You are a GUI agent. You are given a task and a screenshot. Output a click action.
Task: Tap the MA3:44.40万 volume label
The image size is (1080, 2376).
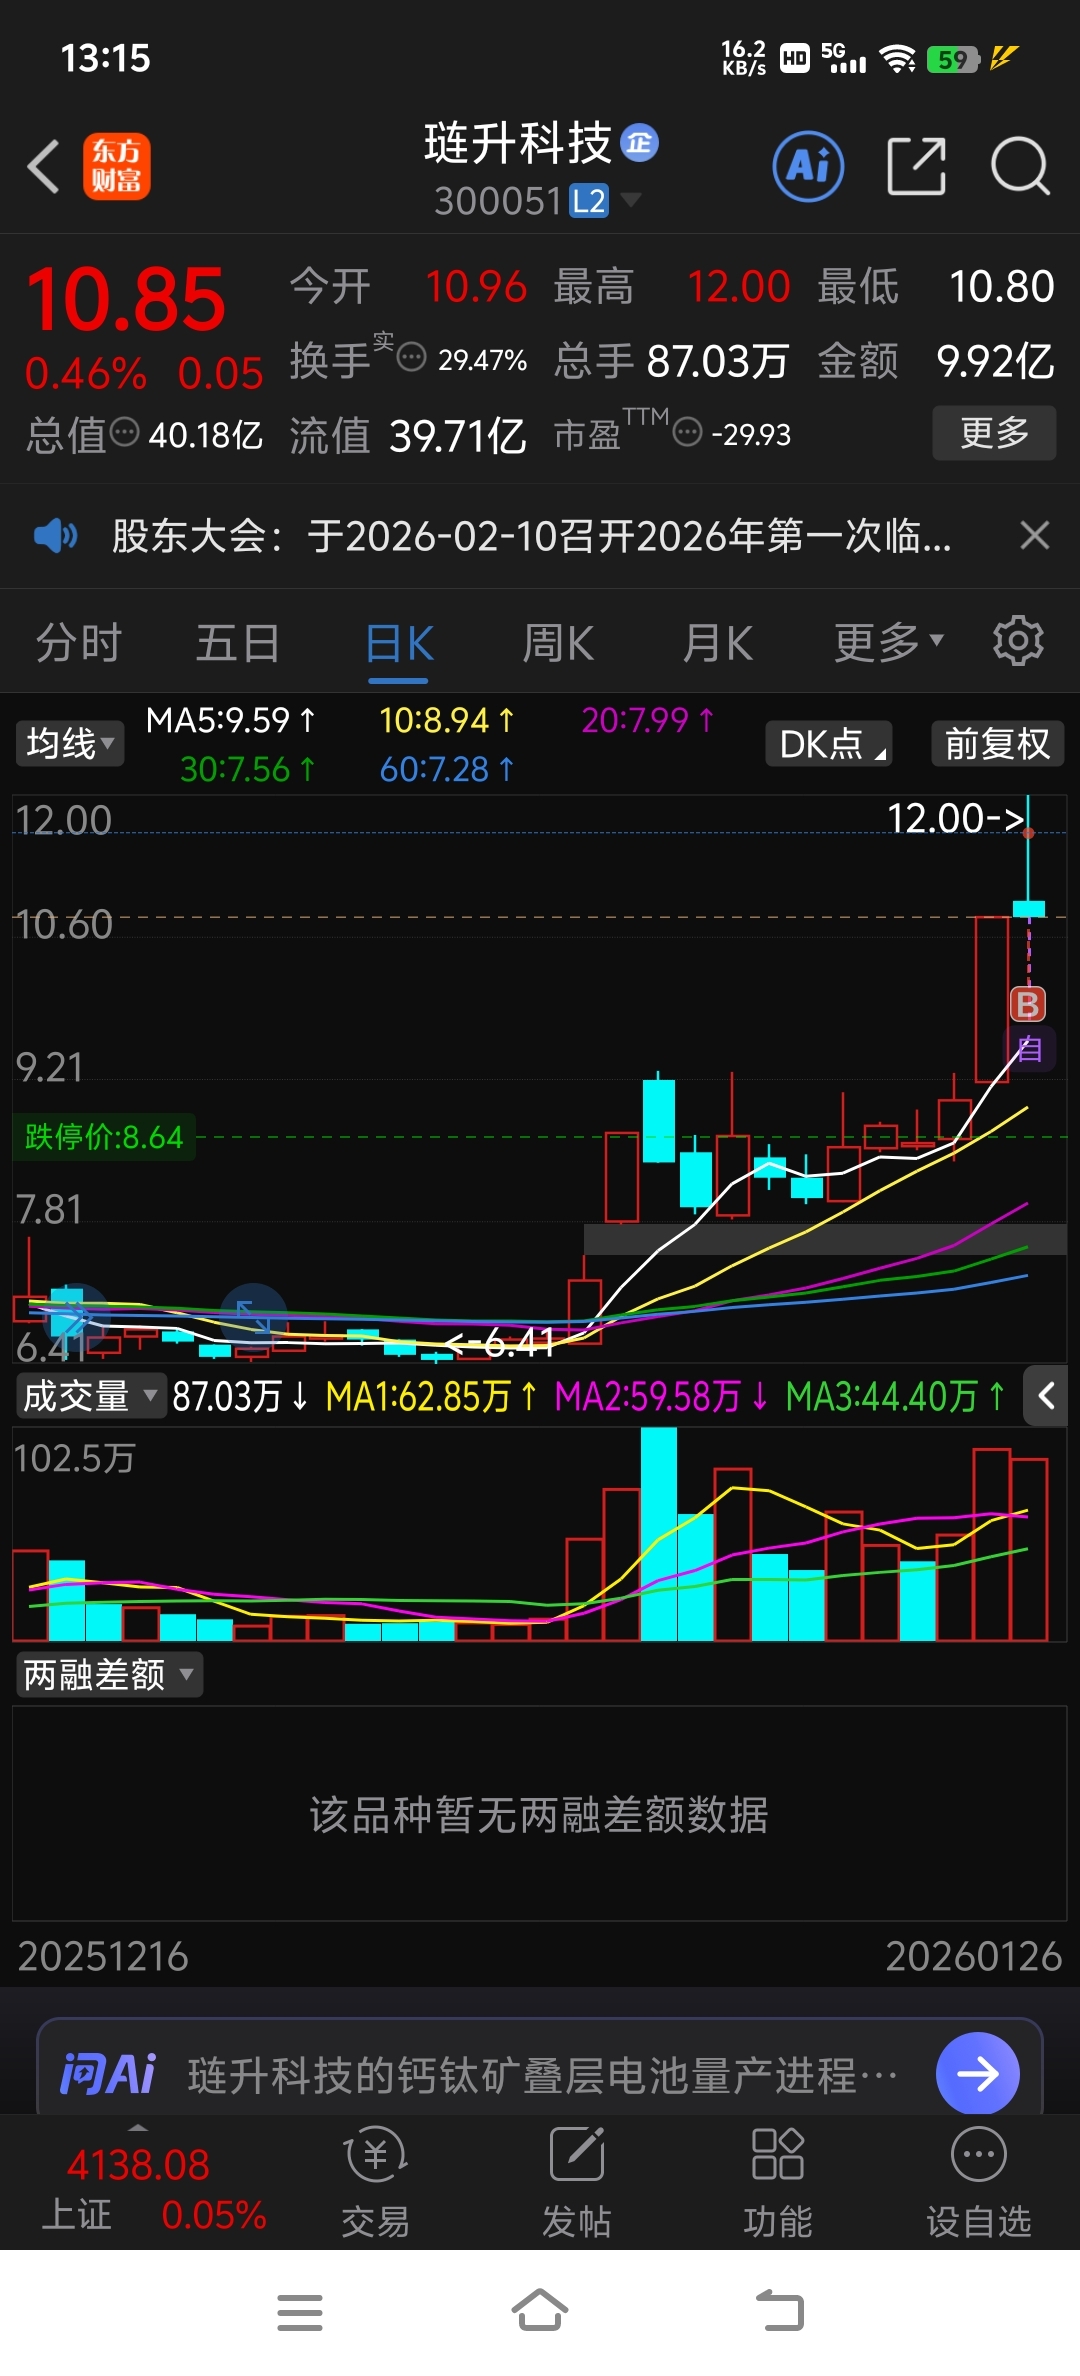pyautogui.click(x=895, y=1396)
